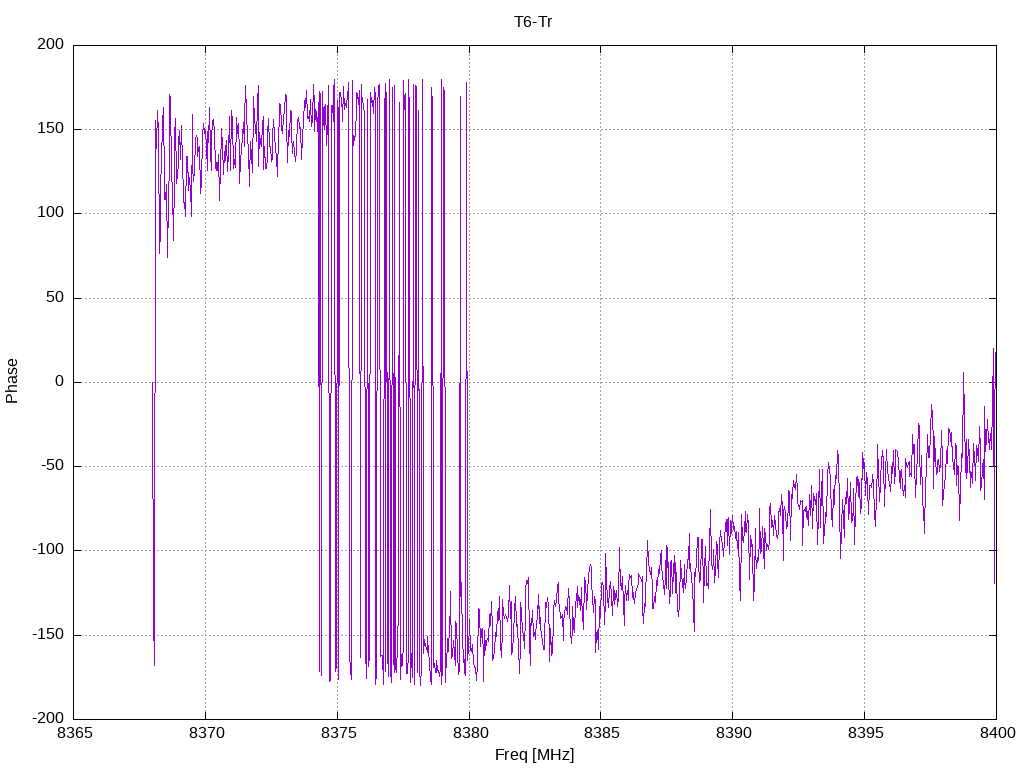Viewport: 1024px width, 768px height.
Task: Click the y-axis value 150
Action: (x=51, y=129)
